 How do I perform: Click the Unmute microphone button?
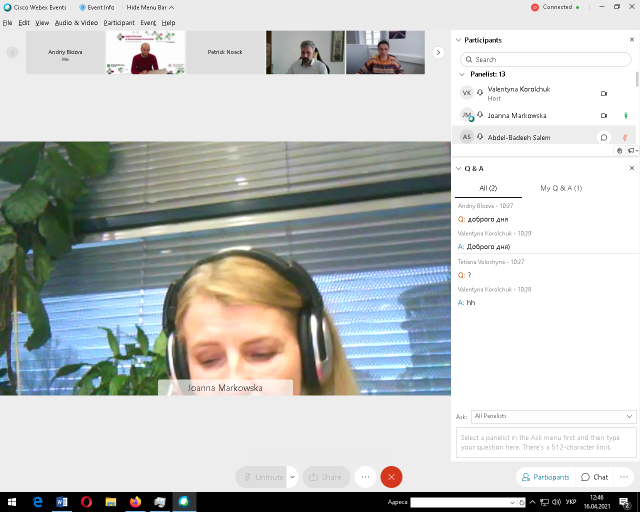(x=262, y=477)
